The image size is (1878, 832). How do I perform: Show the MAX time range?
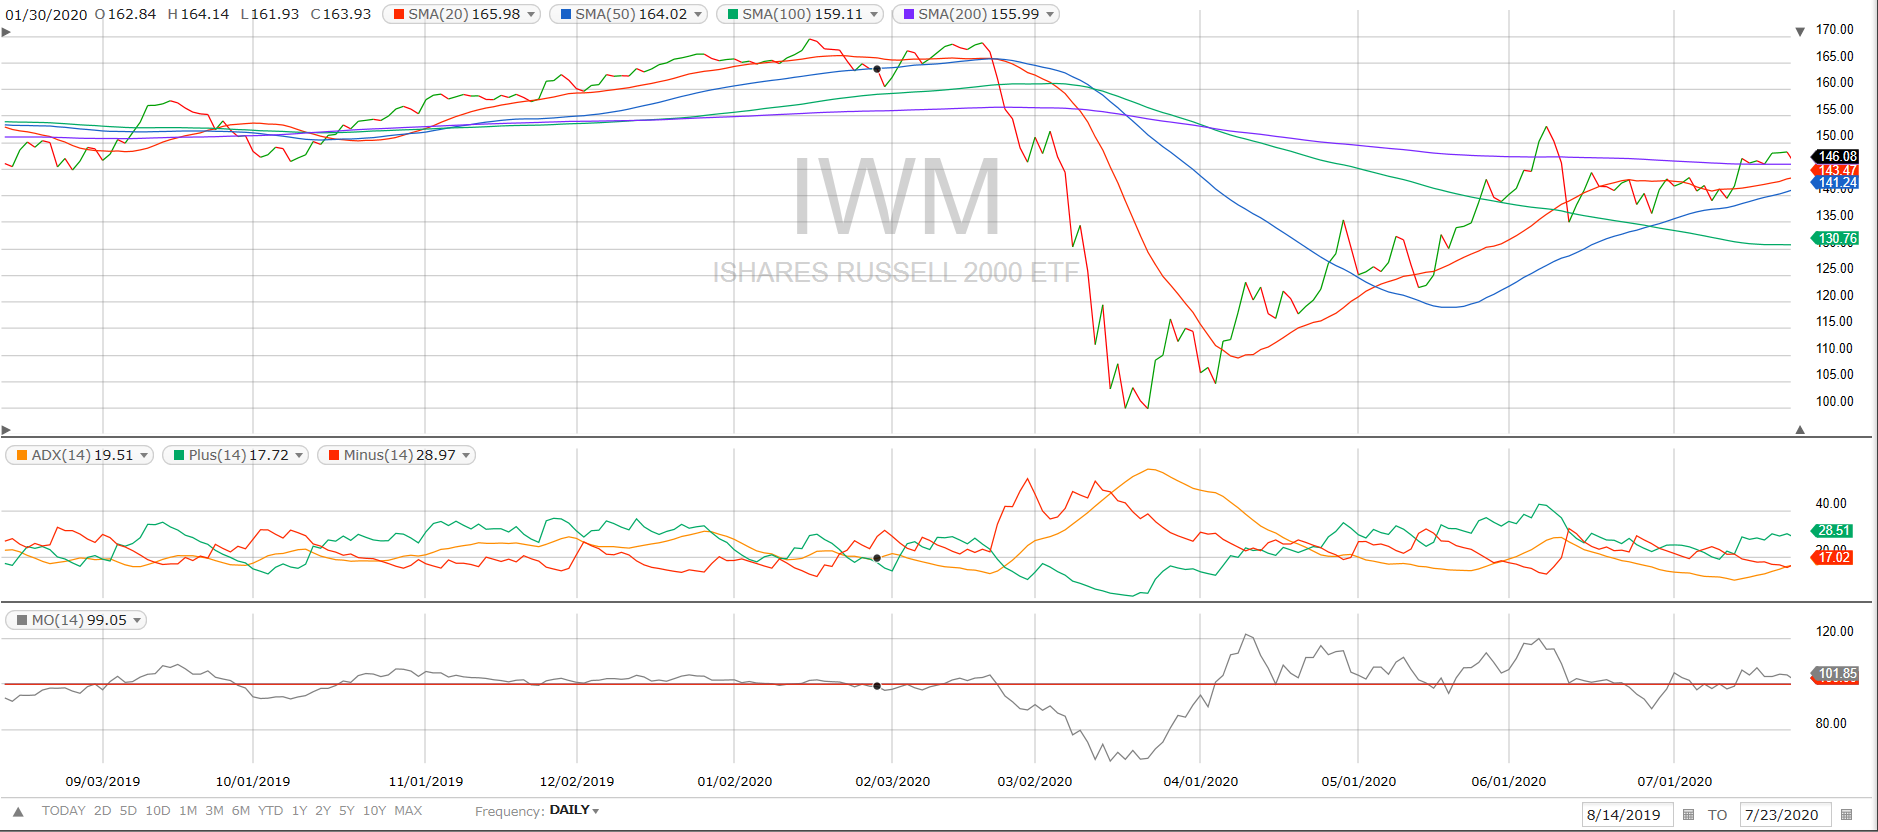pos(408,811)
